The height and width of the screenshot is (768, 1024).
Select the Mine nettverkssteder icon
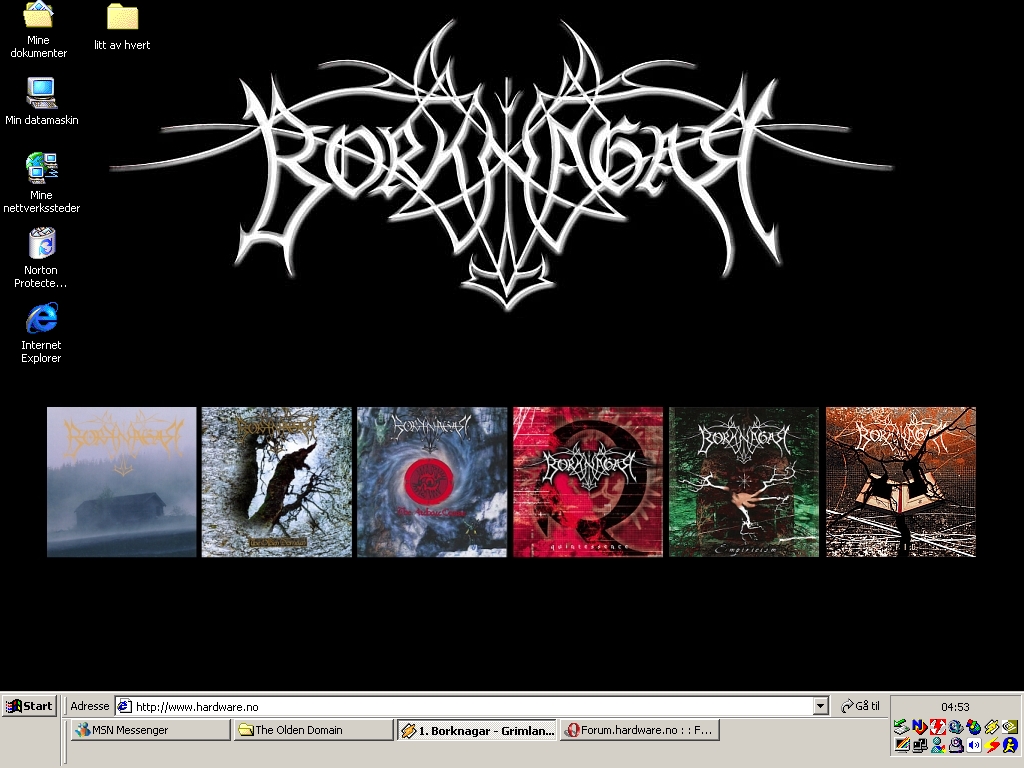[x=41, y=183]
